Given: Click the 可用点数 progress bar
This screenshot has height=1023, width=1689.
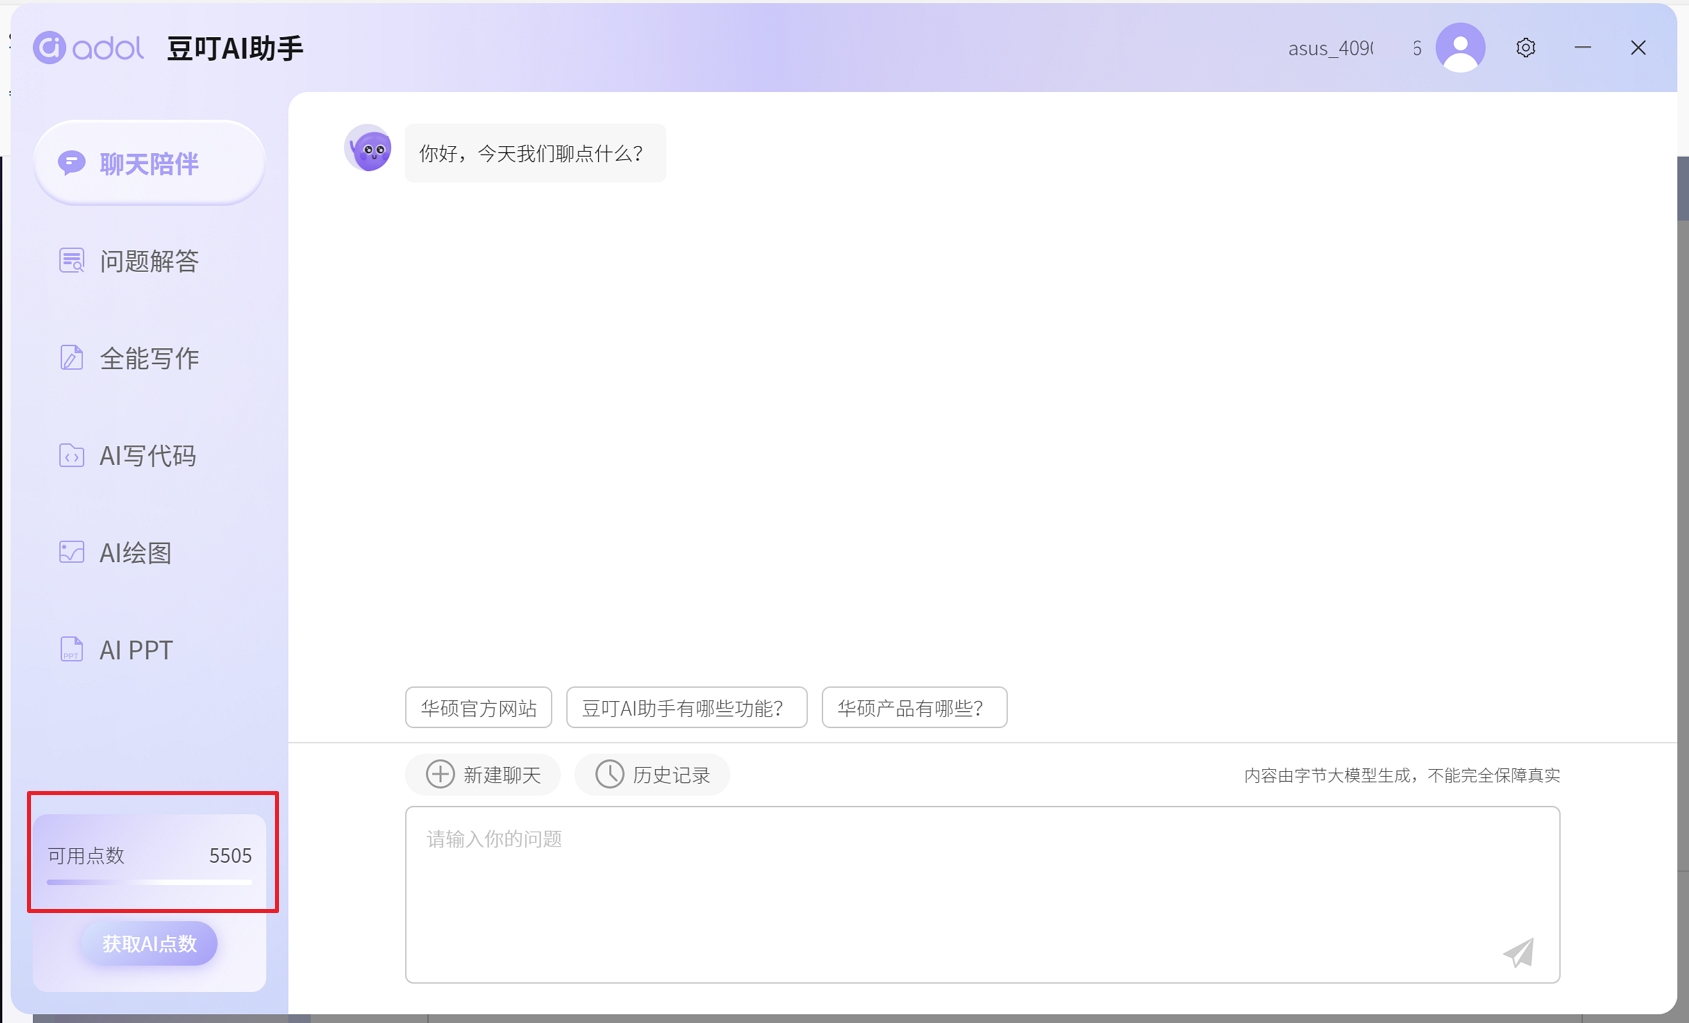Looking at the screenshot, I should click(x=149, y=882).
